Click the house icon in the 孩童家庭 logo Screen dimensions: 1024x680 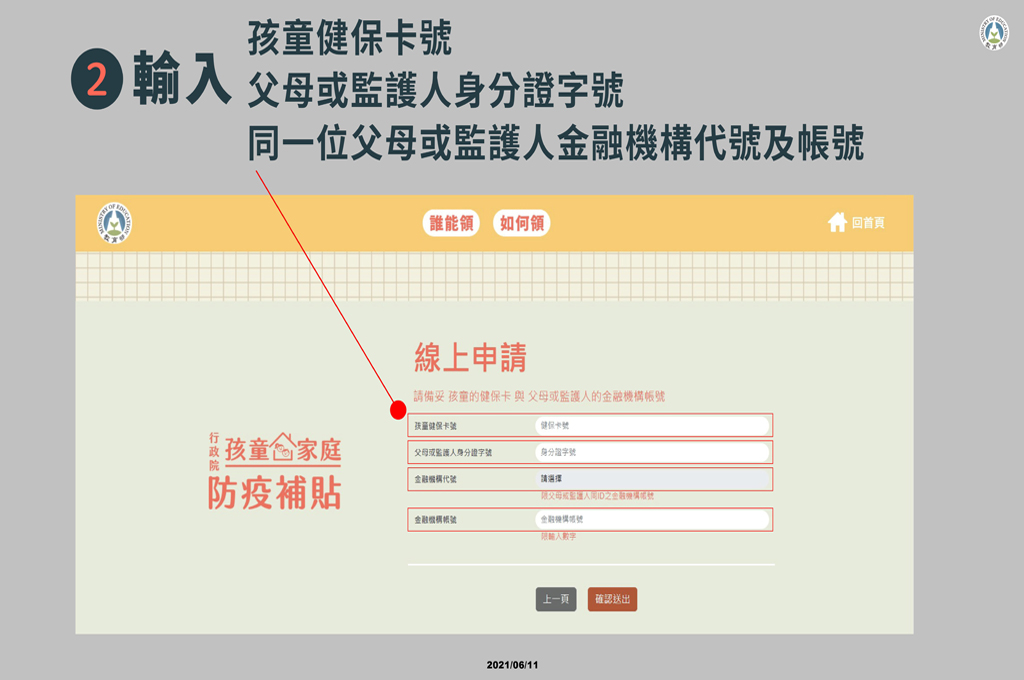(x=282, y=447)
